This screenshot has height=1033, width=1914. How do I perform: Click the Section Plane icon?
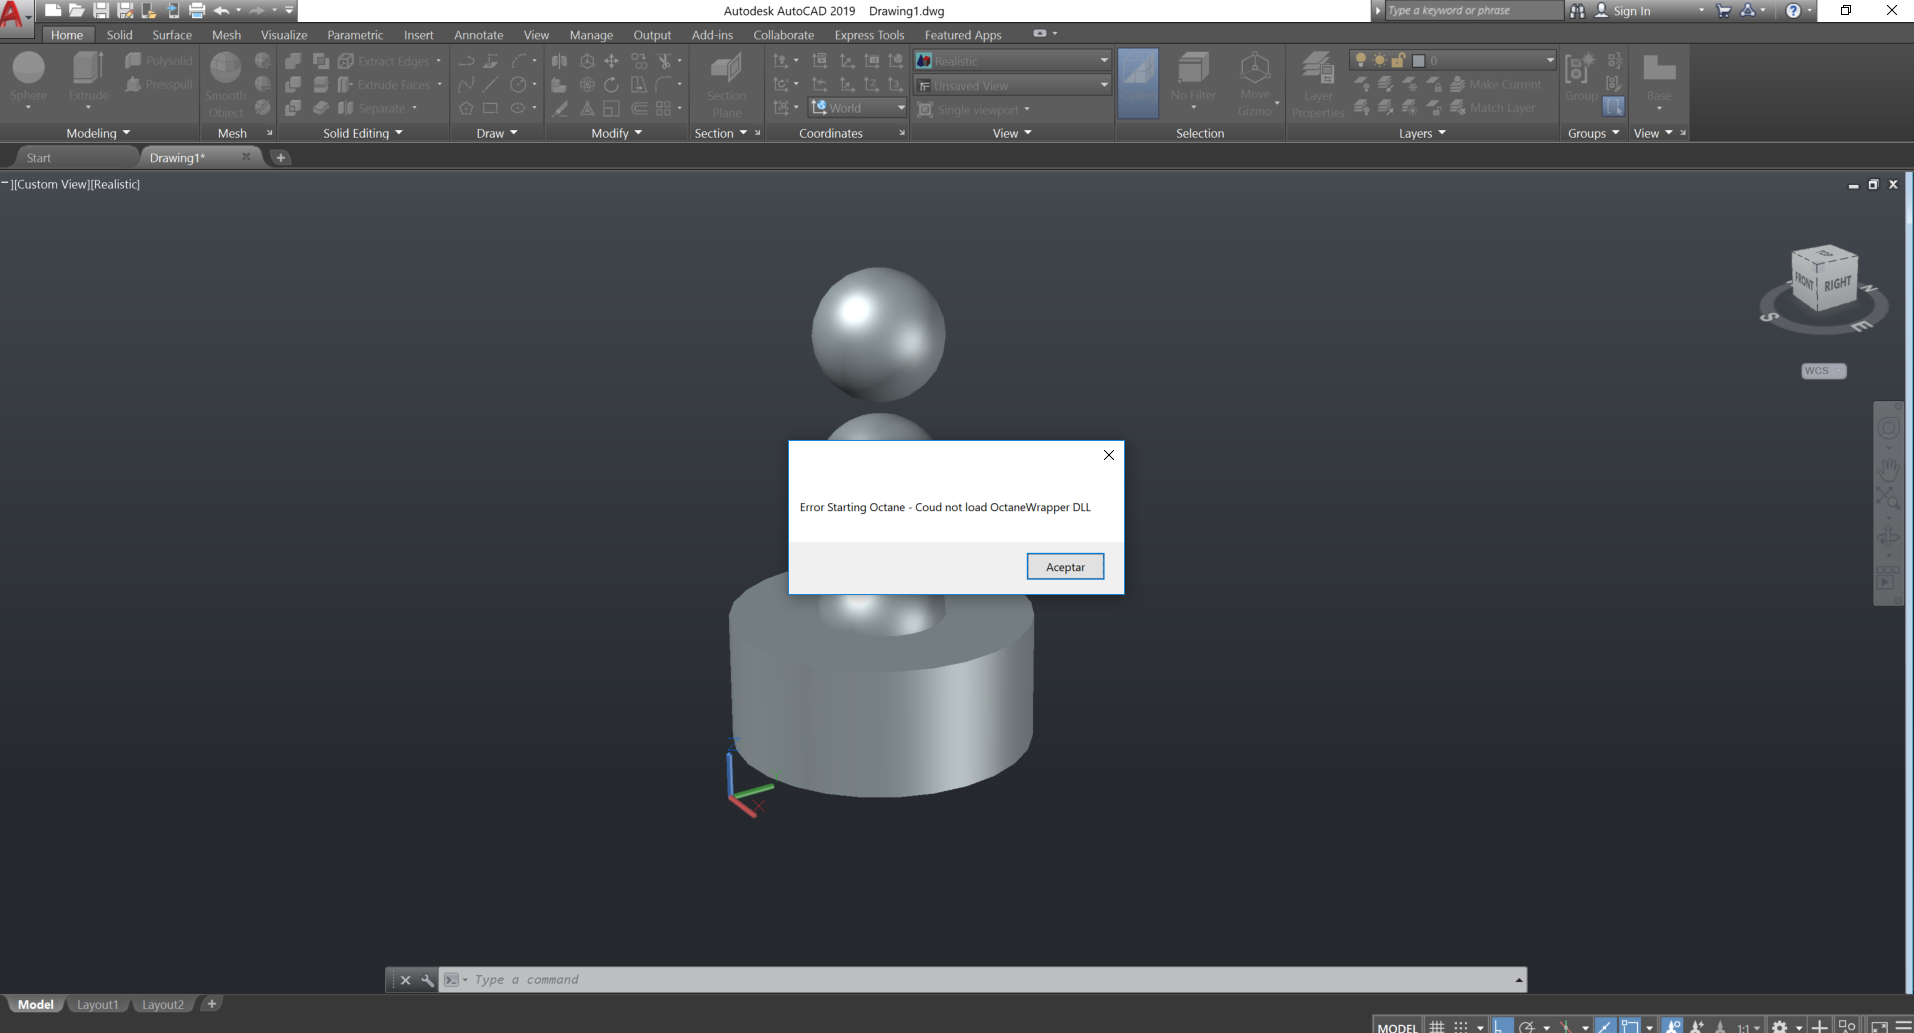tap(726, 68)
